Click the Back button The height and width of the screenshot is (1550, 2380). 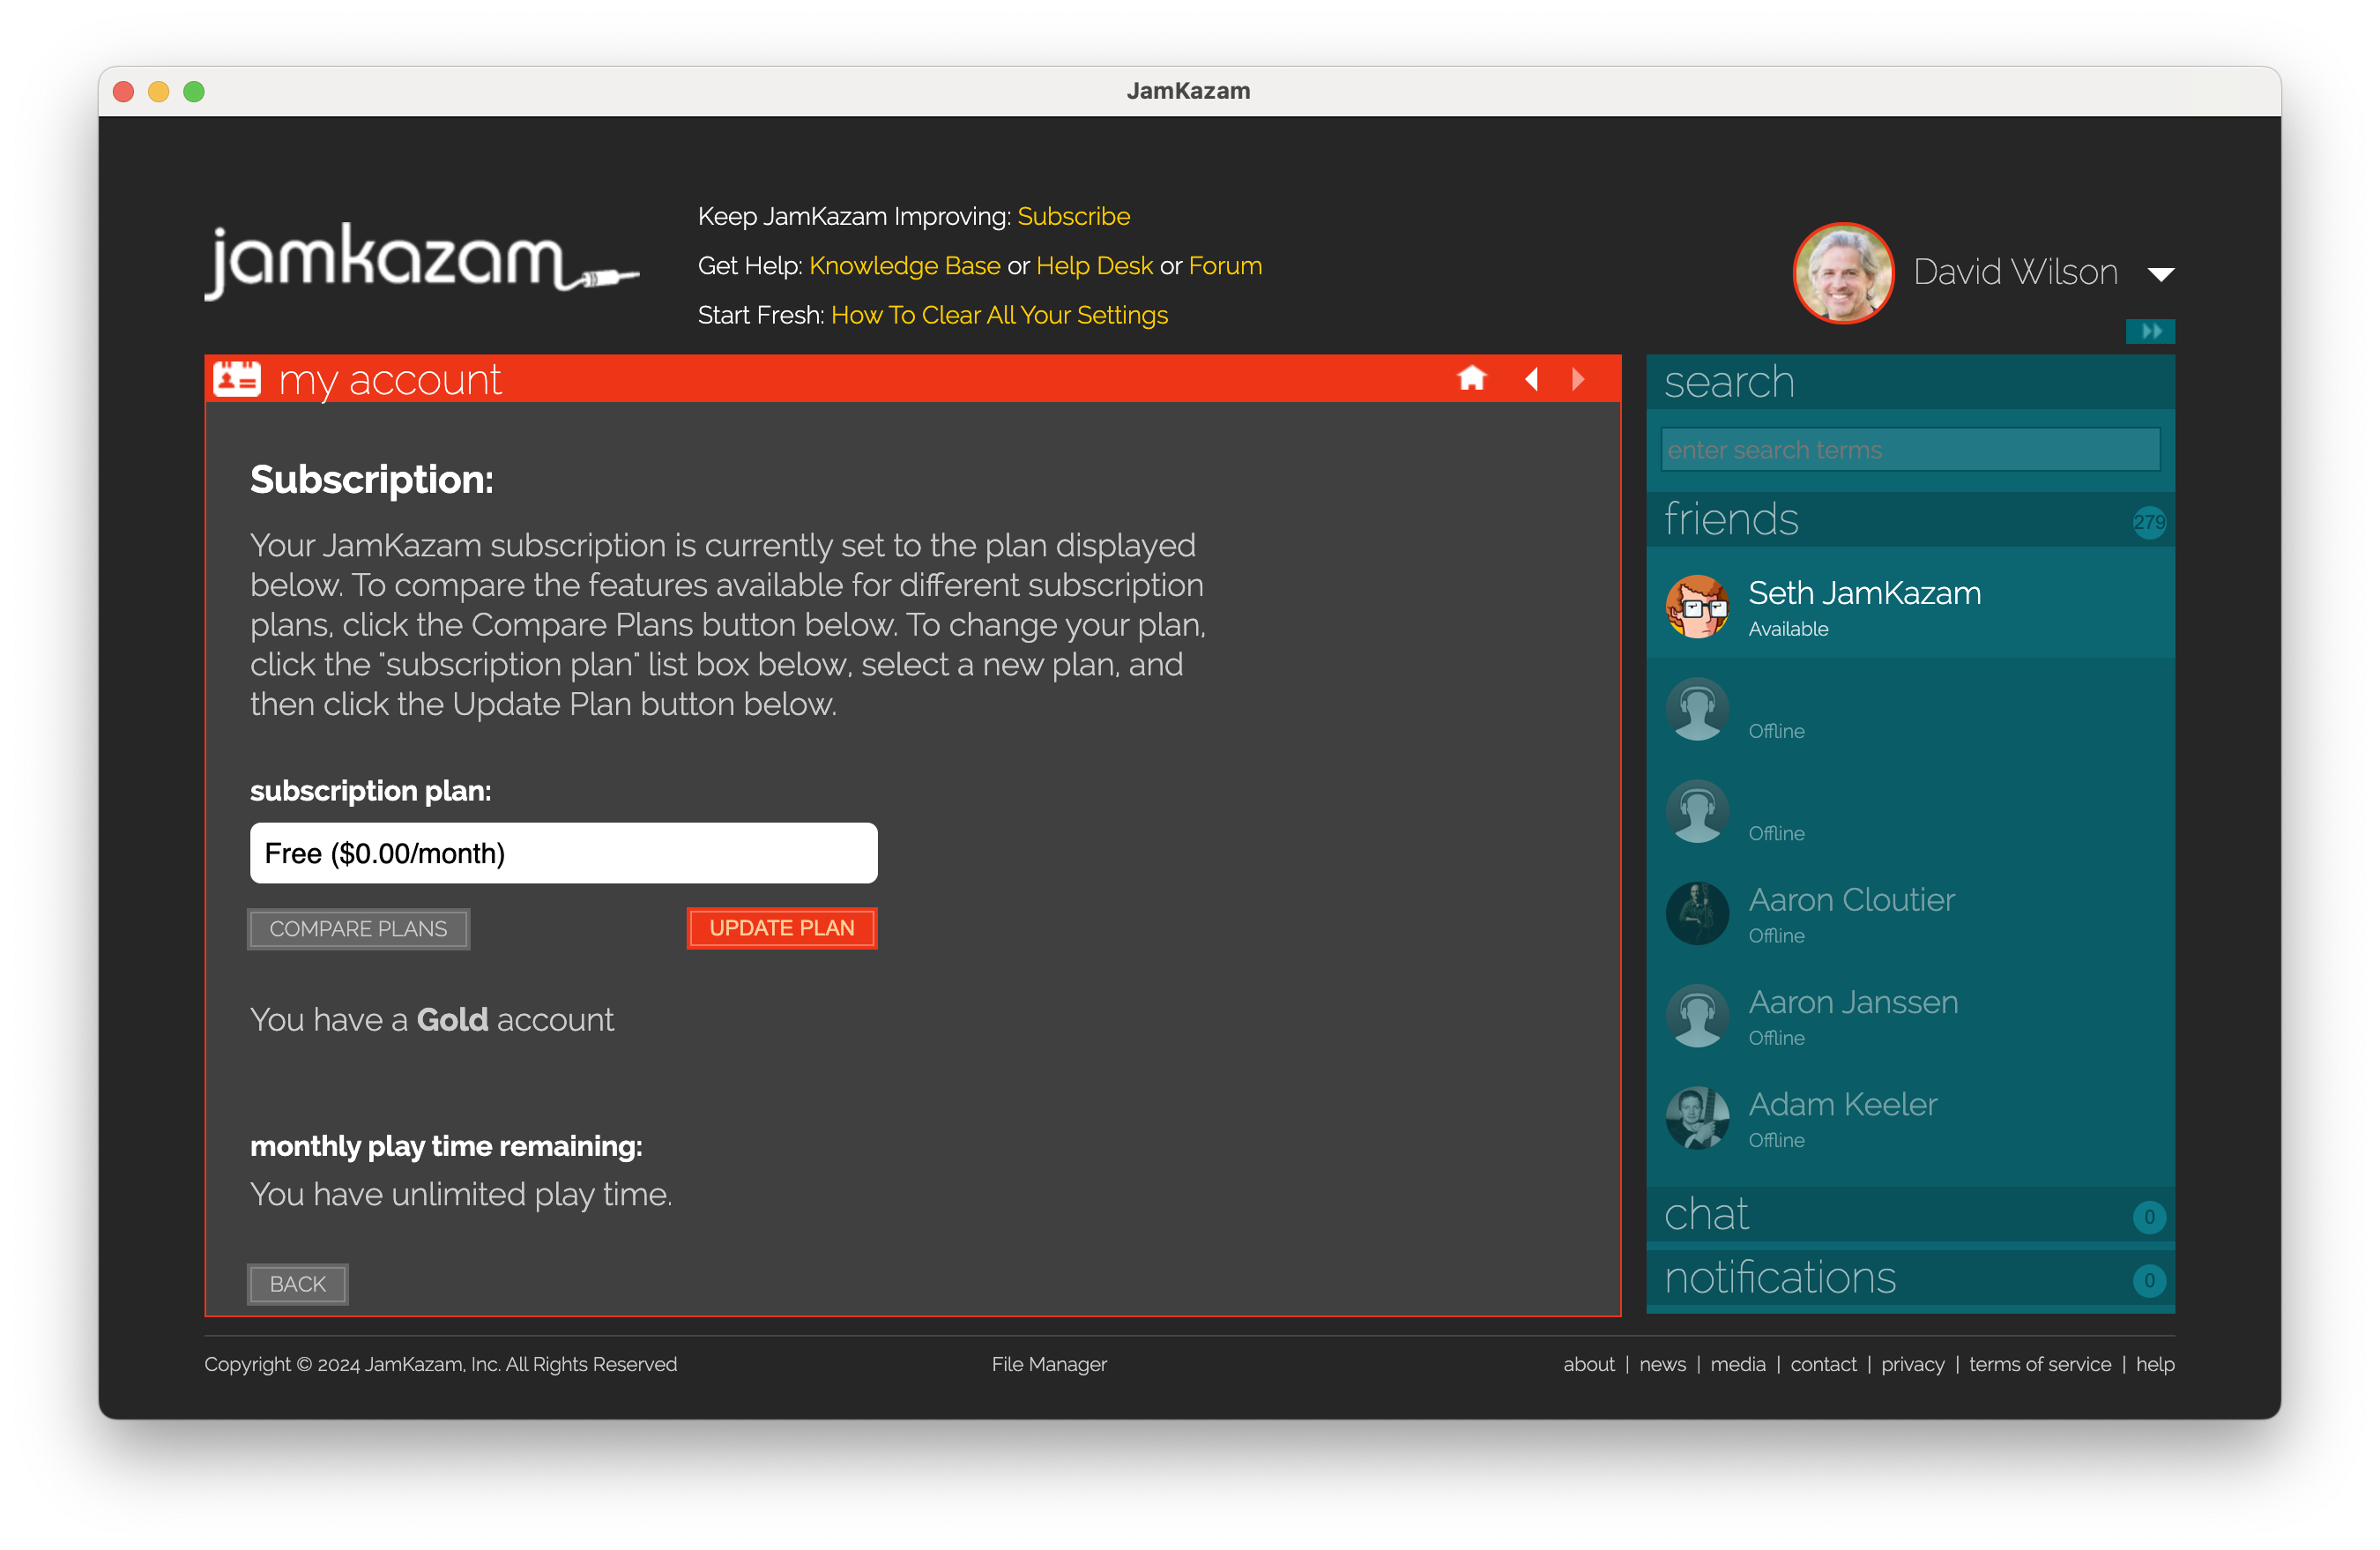[297, 1284]
